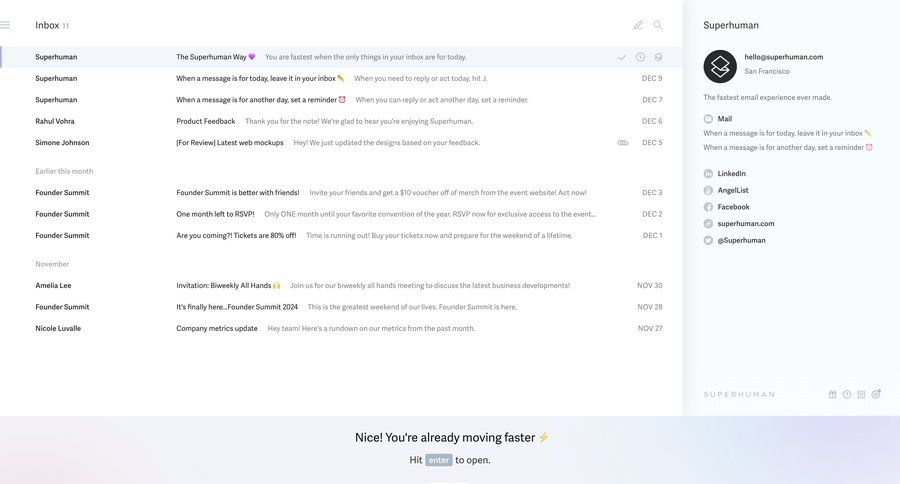
Task: Open the calendar icon in sidebar footer
Action: [x=861, y=394]
